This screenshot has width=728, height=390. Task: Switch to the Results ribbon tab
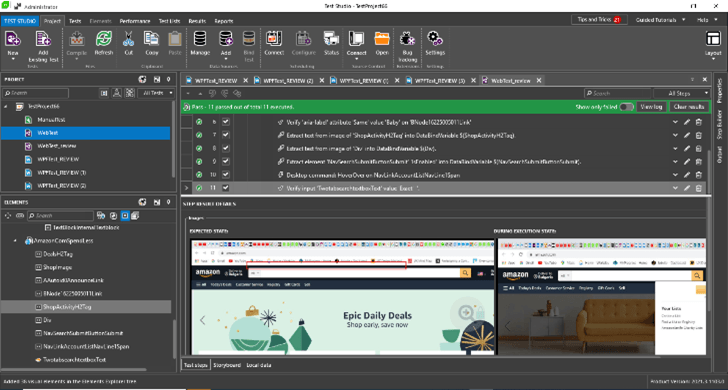(x=197, y=21)
